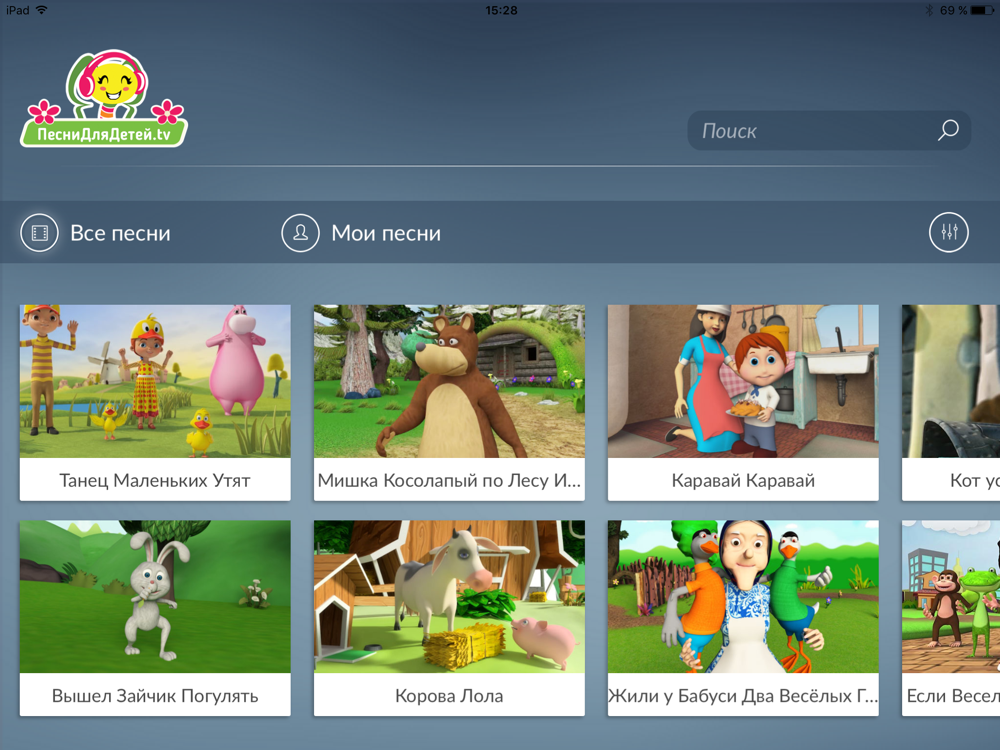Open the partially visible Кот song card
1000x750 pixels.
click(x=951, y=402)
